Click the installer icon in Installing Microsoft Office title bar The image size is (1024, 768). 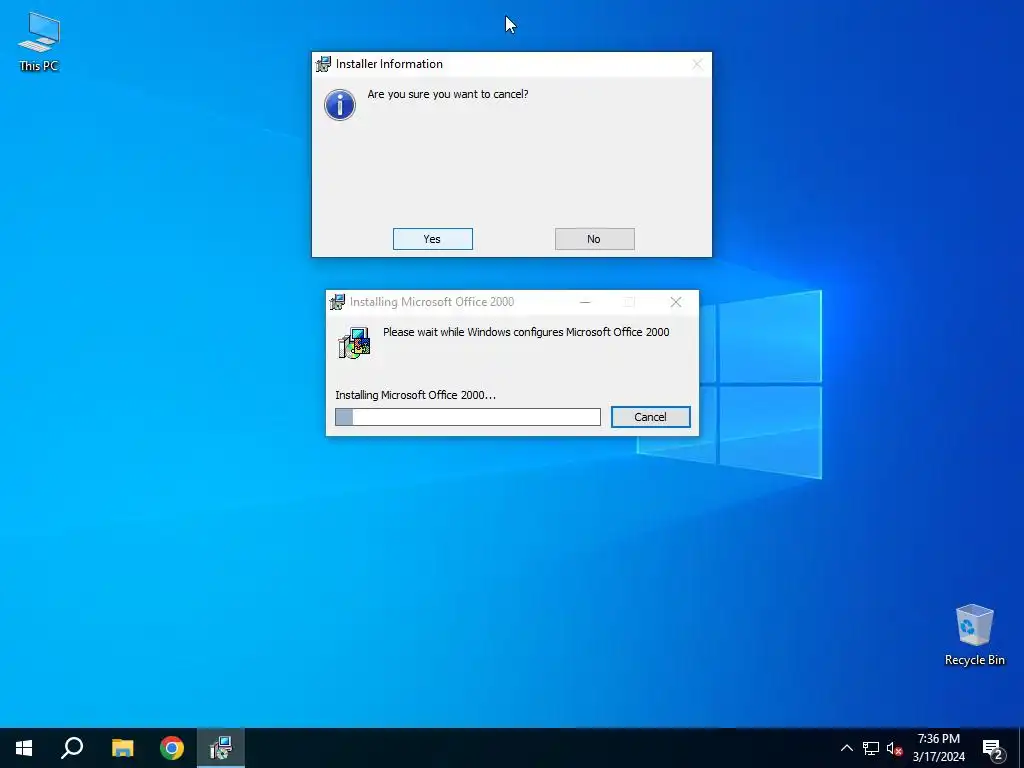point(337,302)
